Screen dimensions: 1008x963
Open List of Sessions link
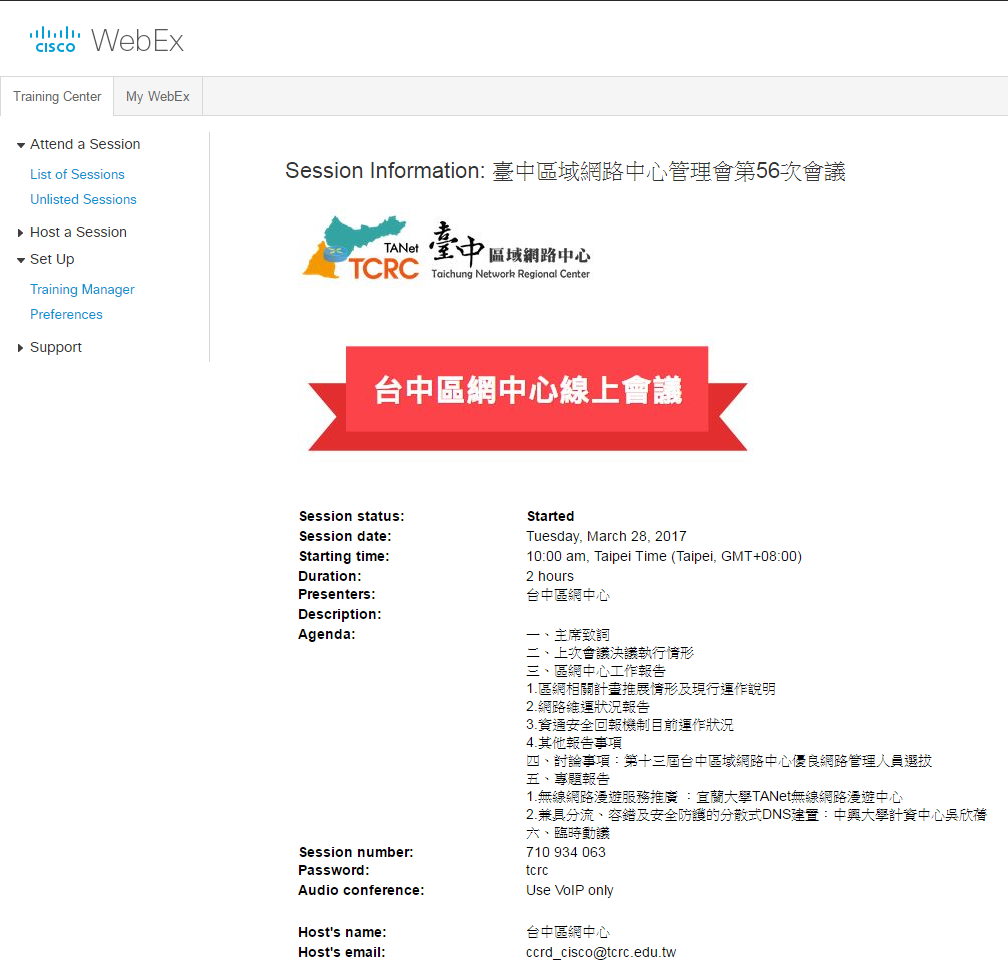pos(77,174)
